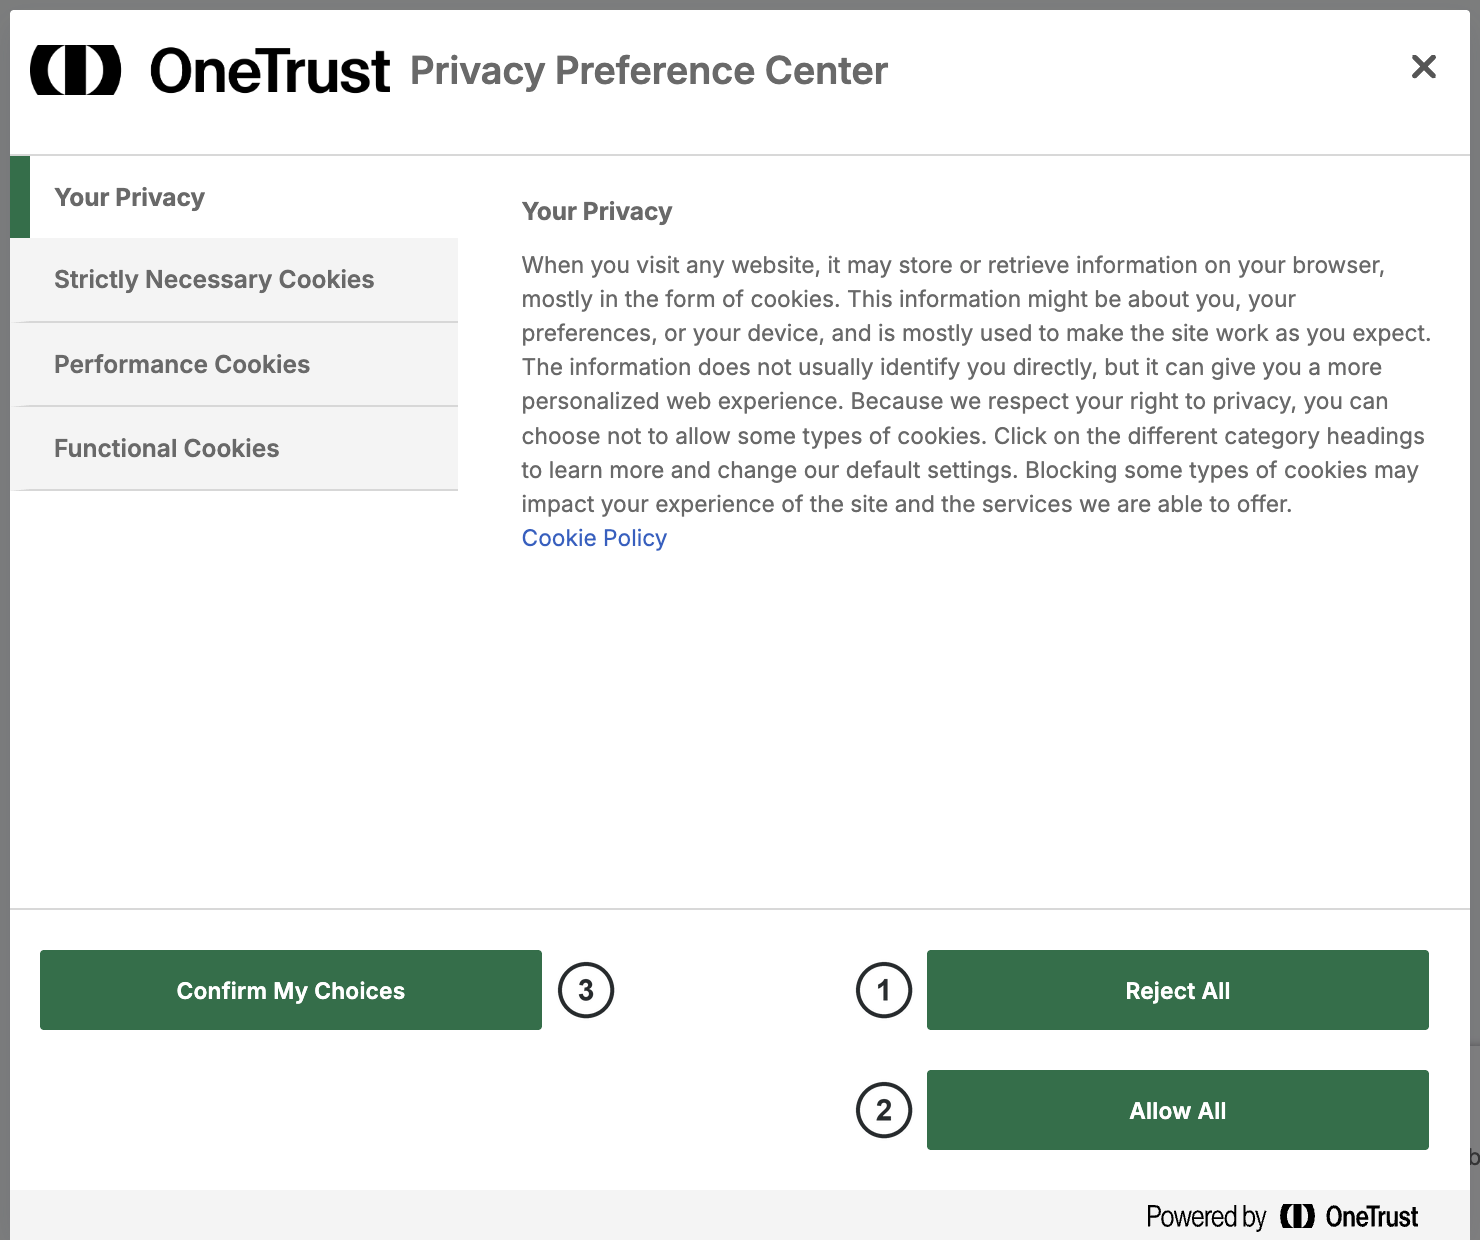The image size is (1480, 1240).
Task: Switch to the Strictly Necessary Cookies tab
Action: pyautogui.click(x=234, y=280)
